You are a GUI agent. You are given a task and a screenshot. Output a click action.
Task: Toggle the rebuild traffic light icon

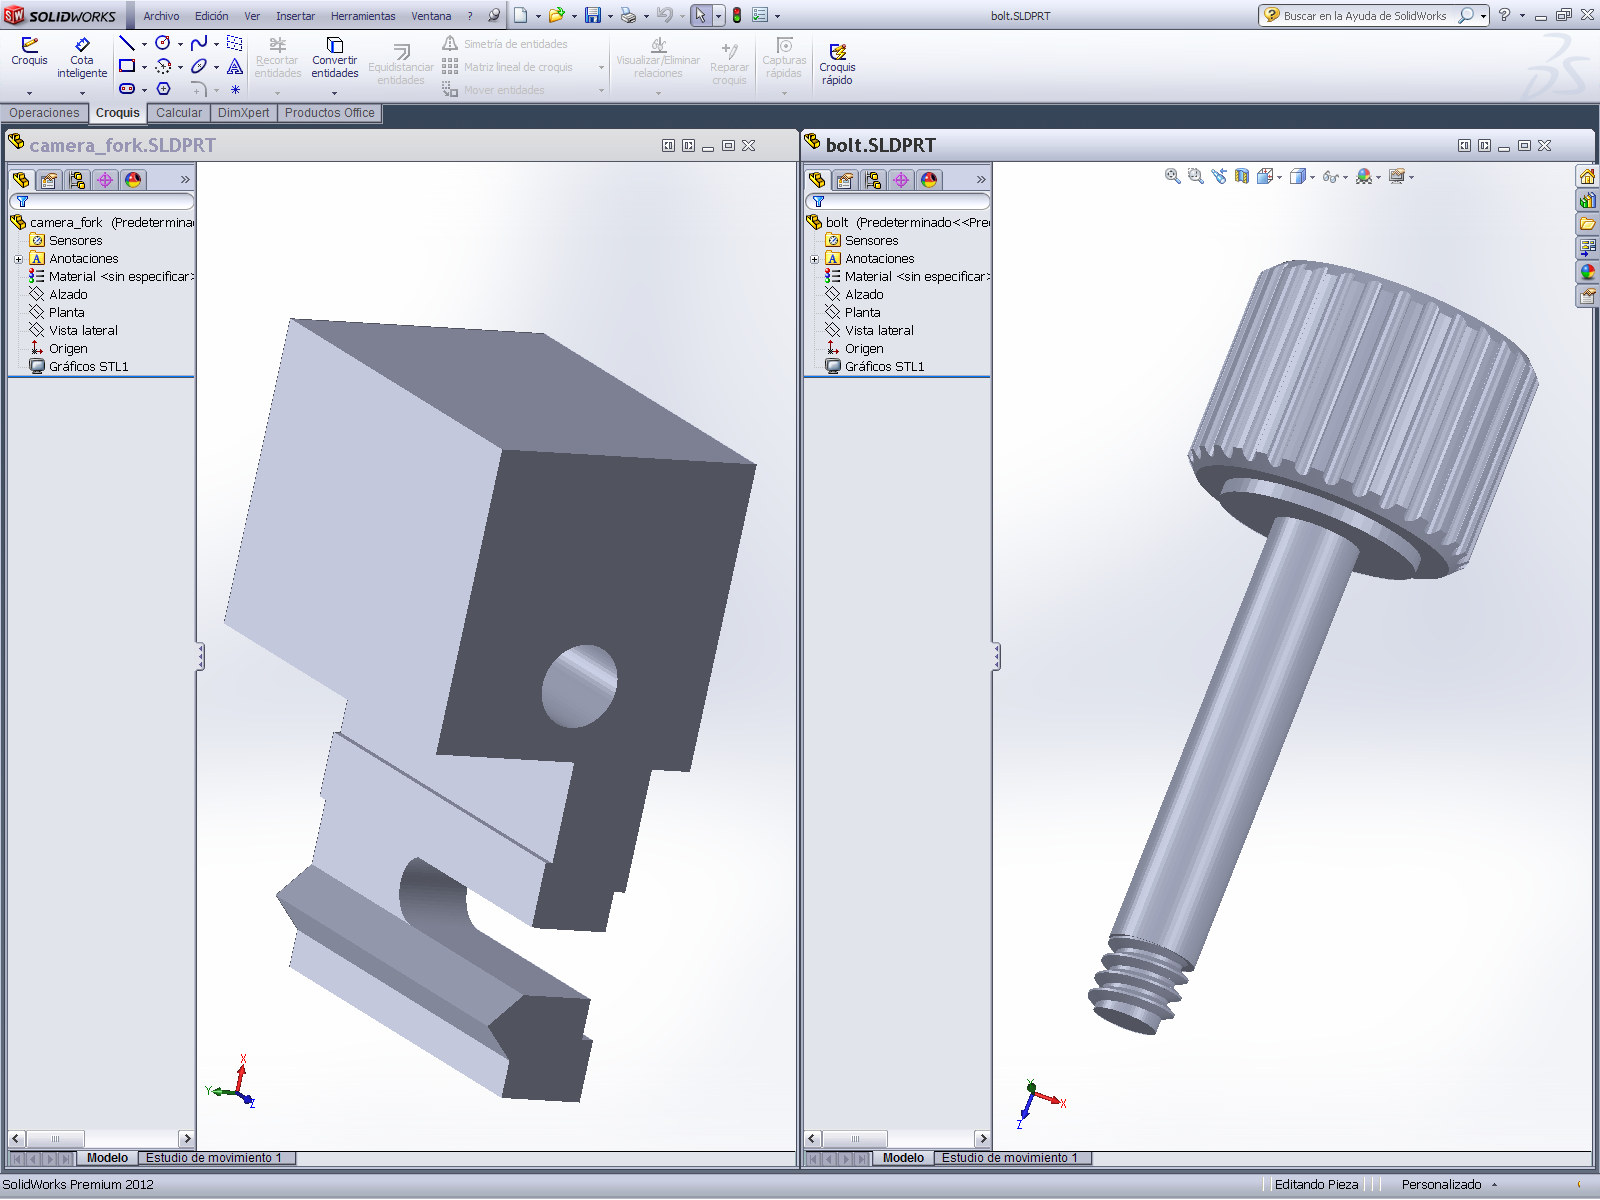pos(737,16)
